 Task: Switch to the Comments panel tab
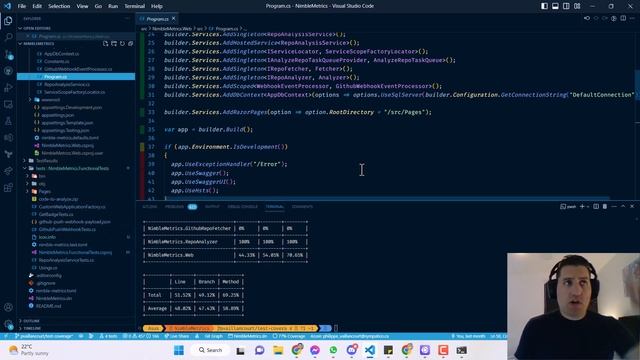[x=302, y=207]
